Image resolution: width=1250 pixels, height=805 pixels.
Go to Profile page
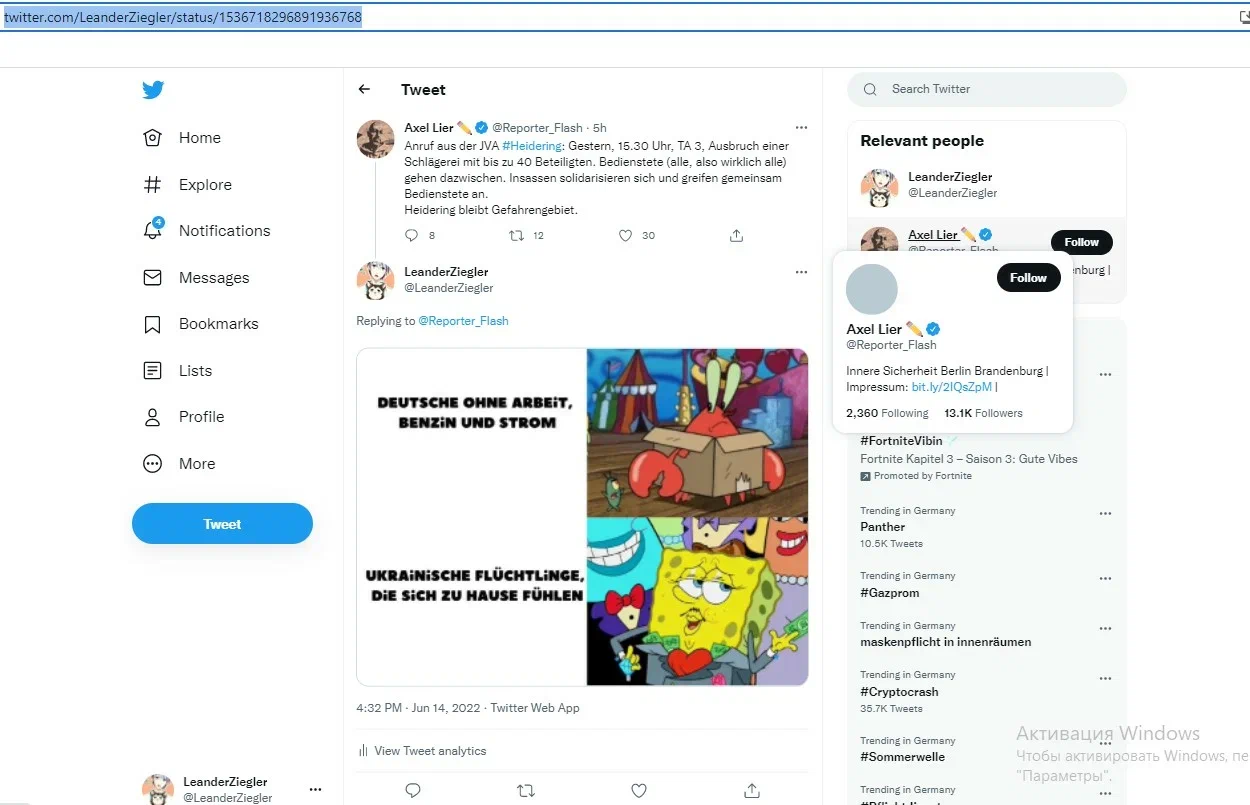pos(184,417)
